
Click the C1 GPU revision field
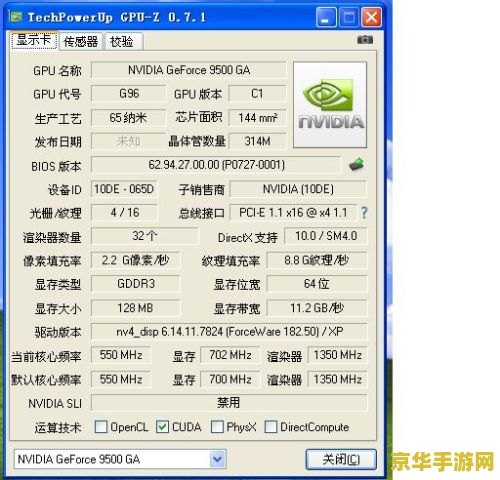257,94
